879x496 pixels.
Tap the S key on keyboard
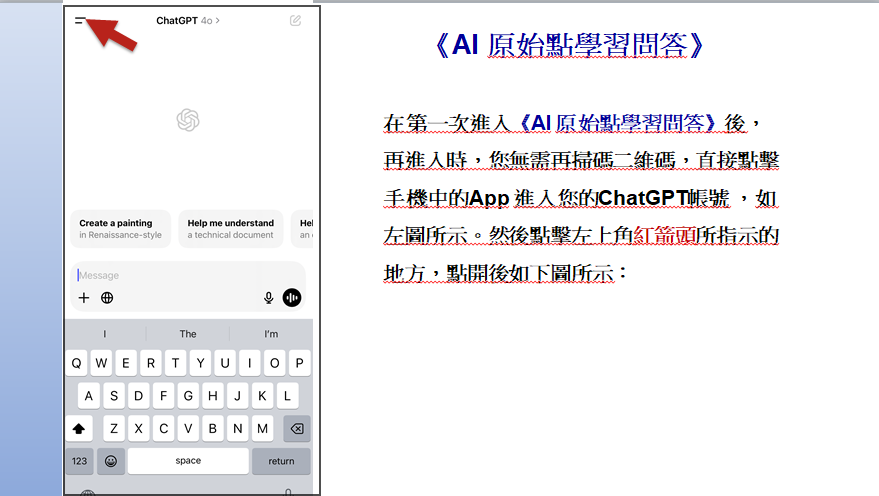point(114,396)
